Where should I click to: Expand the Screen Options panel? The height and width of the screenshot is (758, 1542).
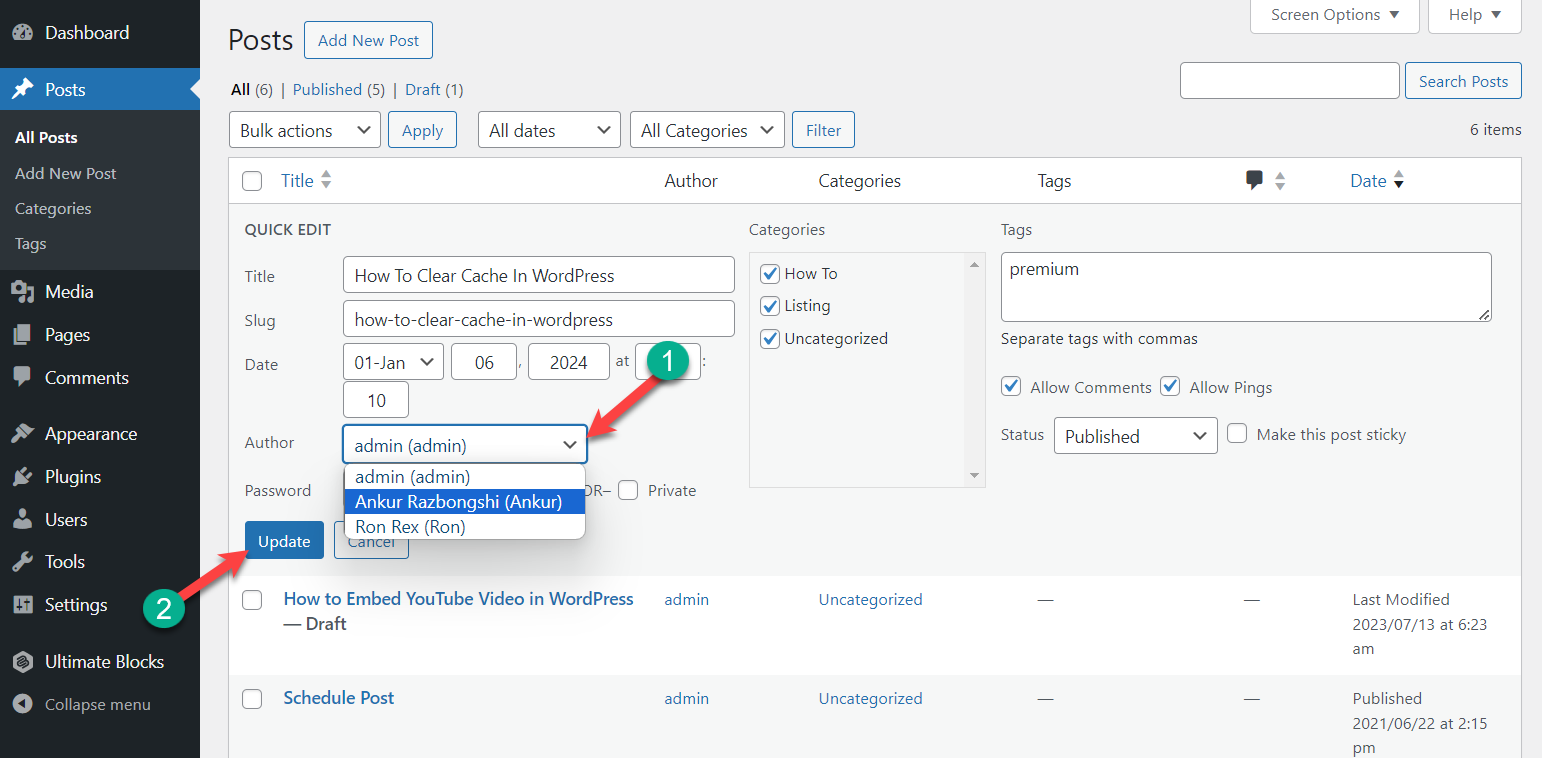tap(1335, 15)
